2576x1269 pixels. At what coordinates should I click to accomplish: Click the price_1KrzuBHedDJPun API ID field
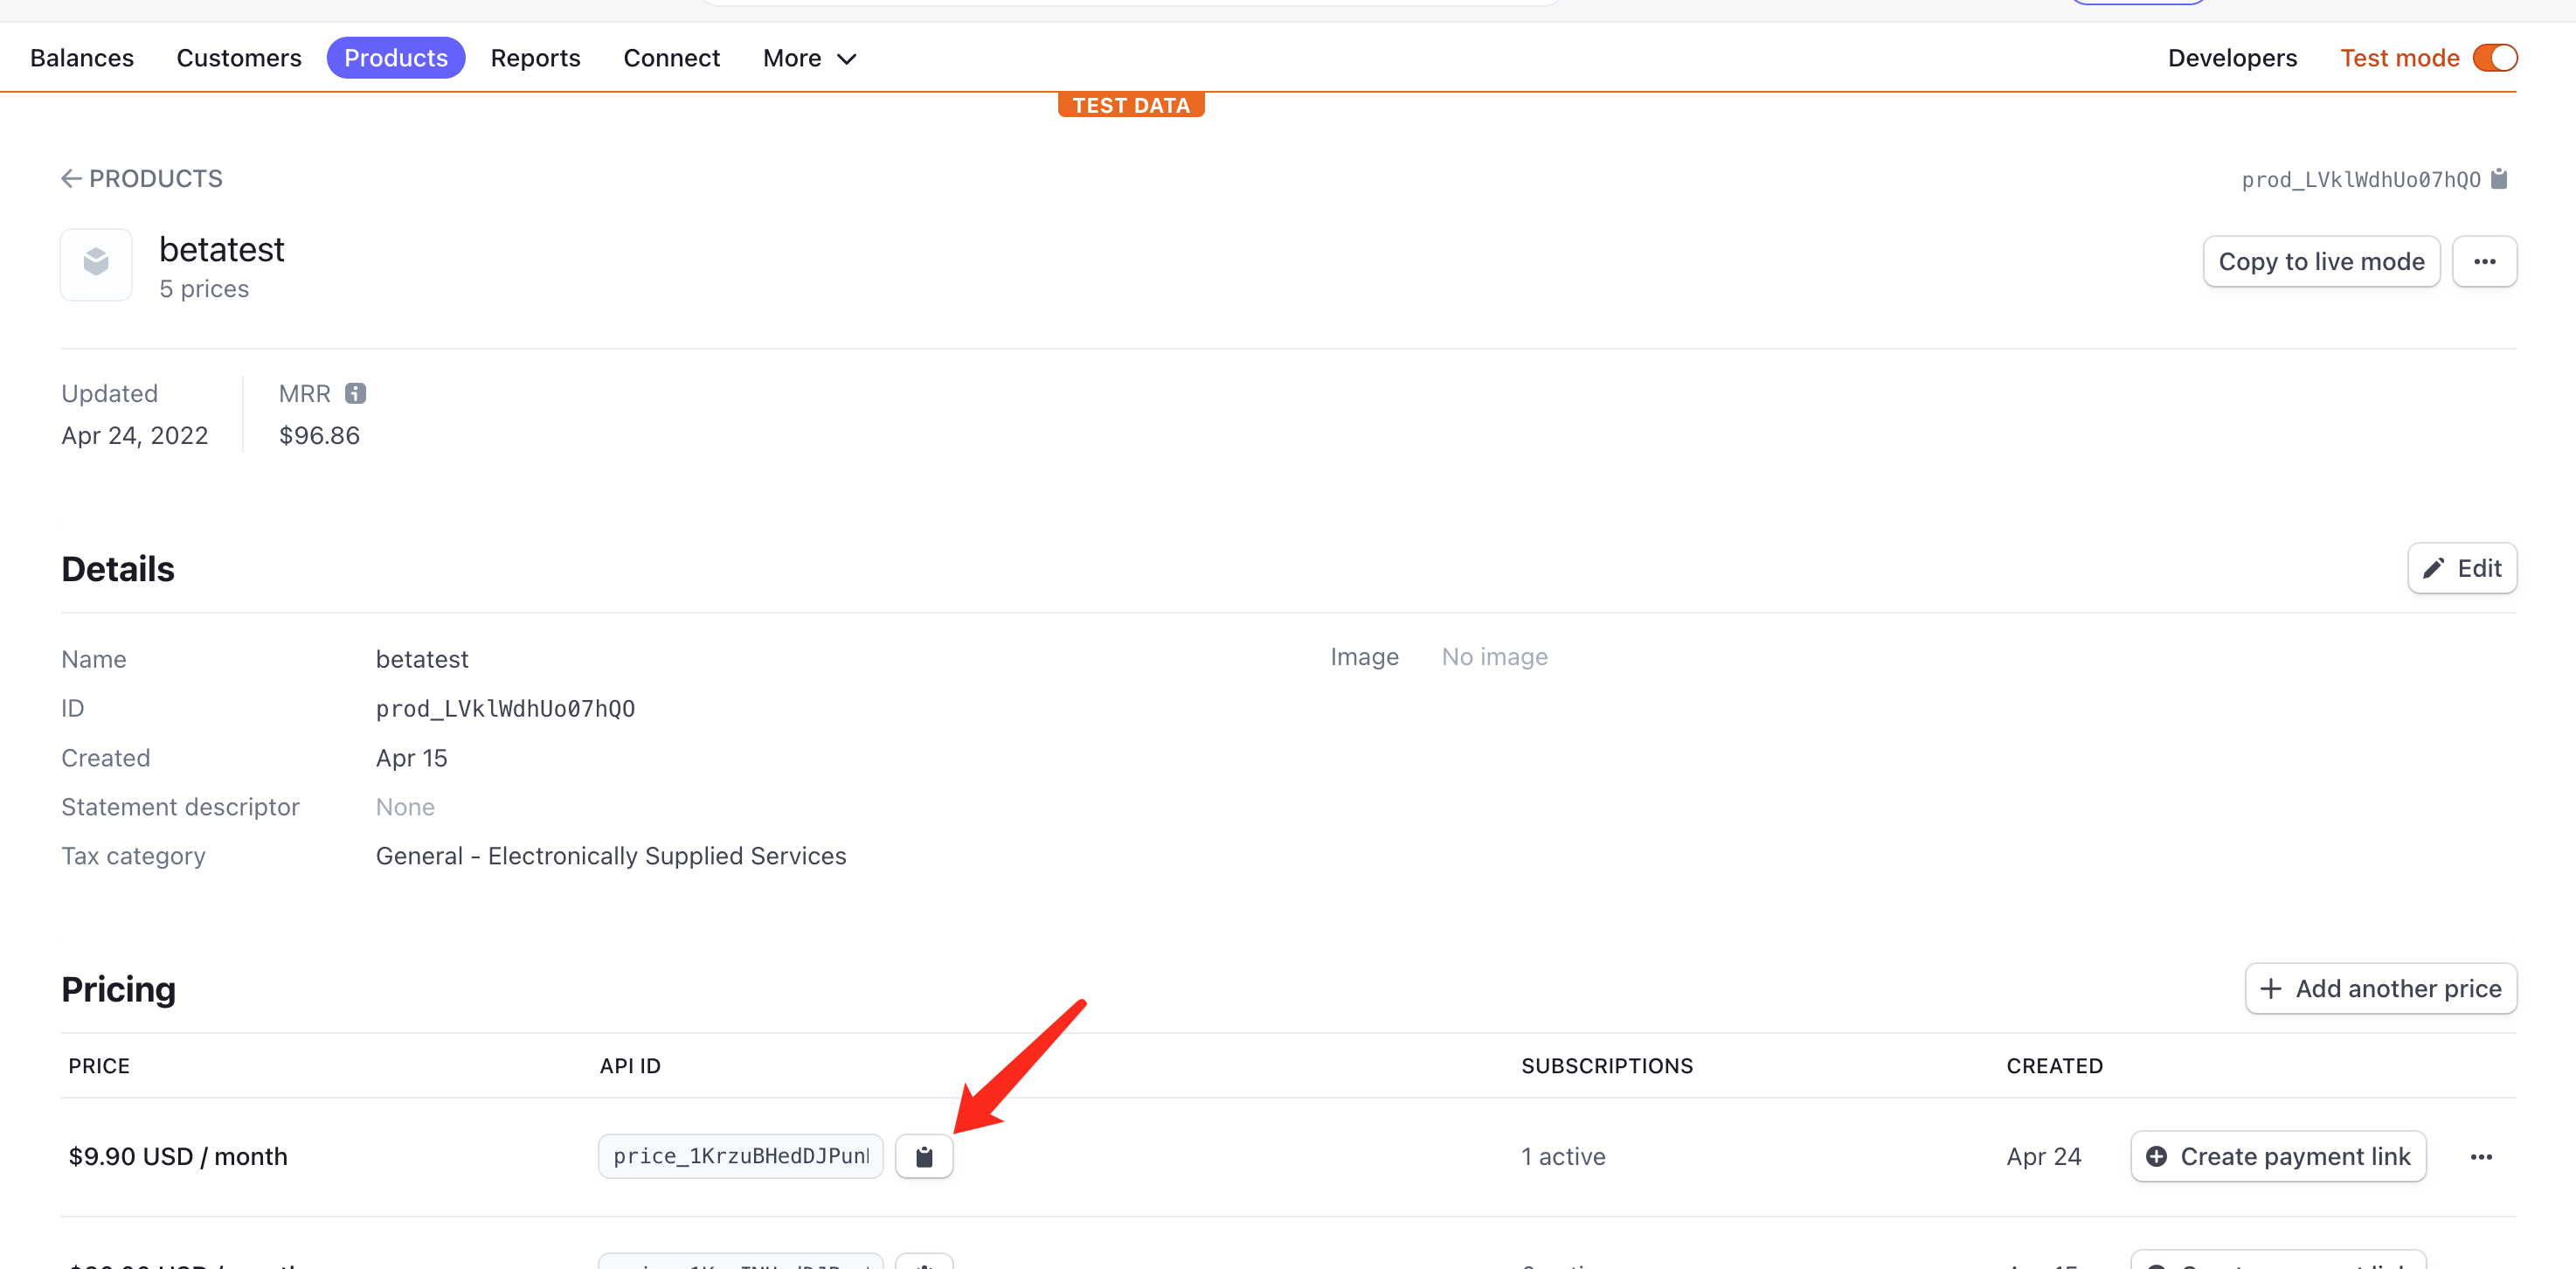(740, 1156)
